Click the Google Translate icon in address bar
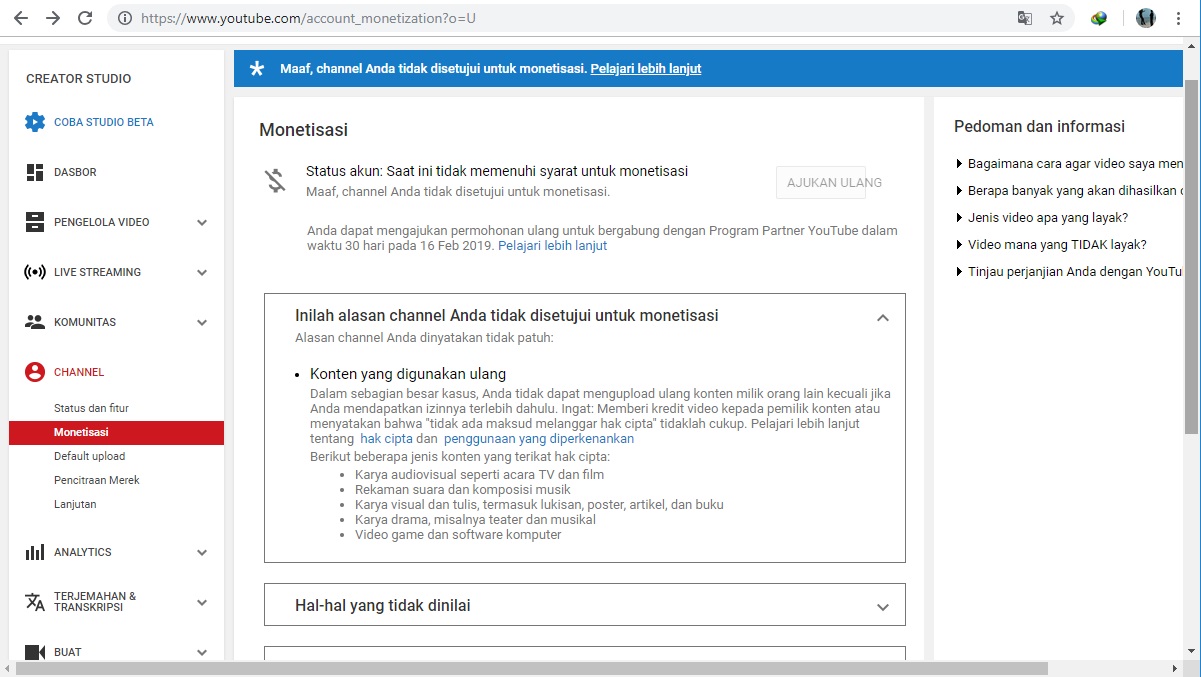This screenshot has width=1201, height=677. click(1025, 18)
